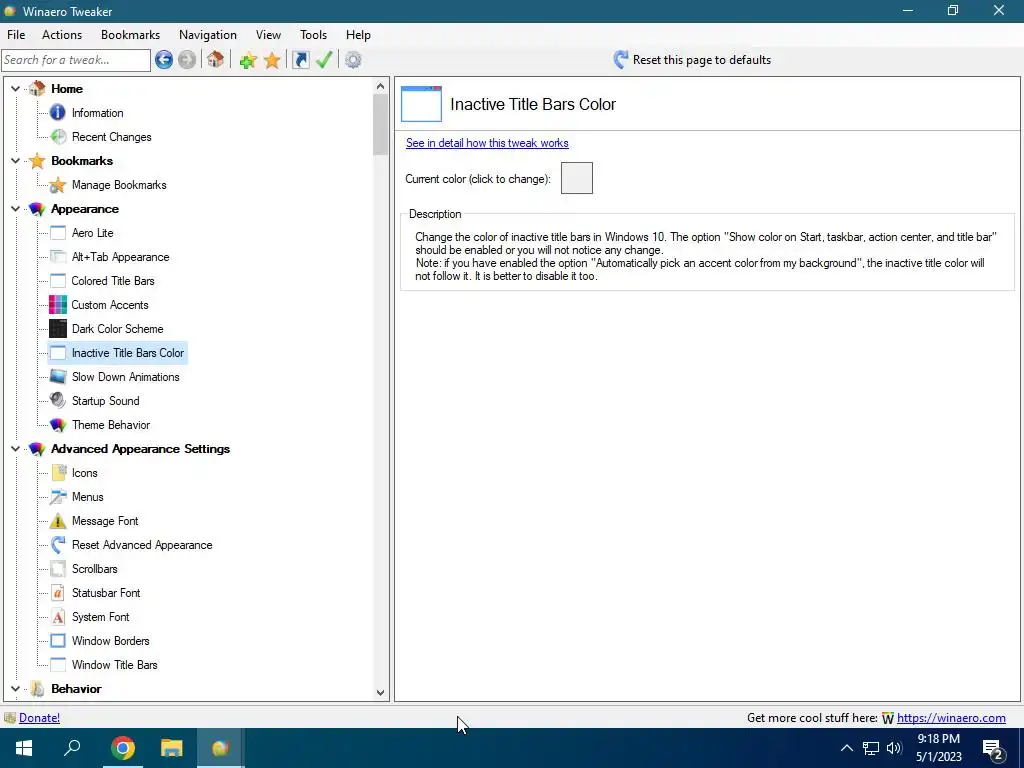This screenshot has width=1024, height=768.
Task: Click the Information tree icon
Action: tap(57, 112)
